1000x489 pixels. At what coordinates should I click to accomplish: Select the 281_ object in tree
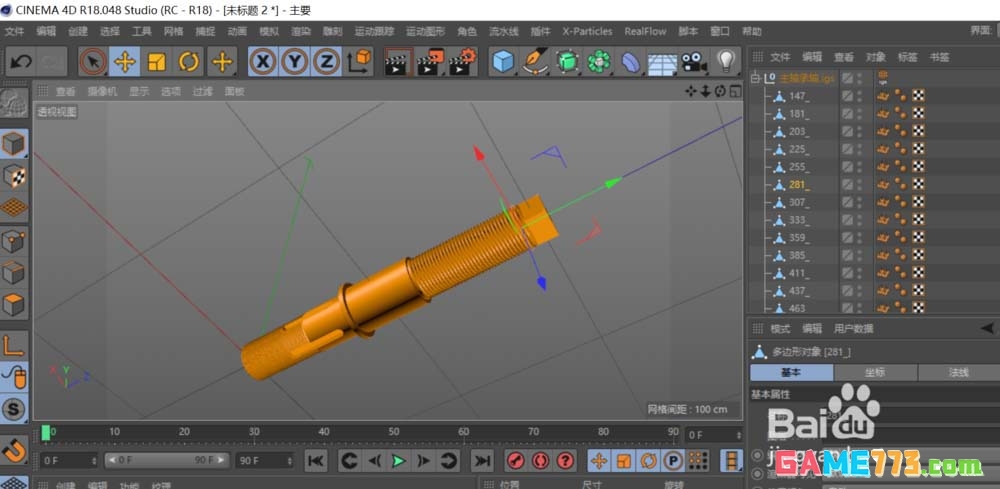799,185
